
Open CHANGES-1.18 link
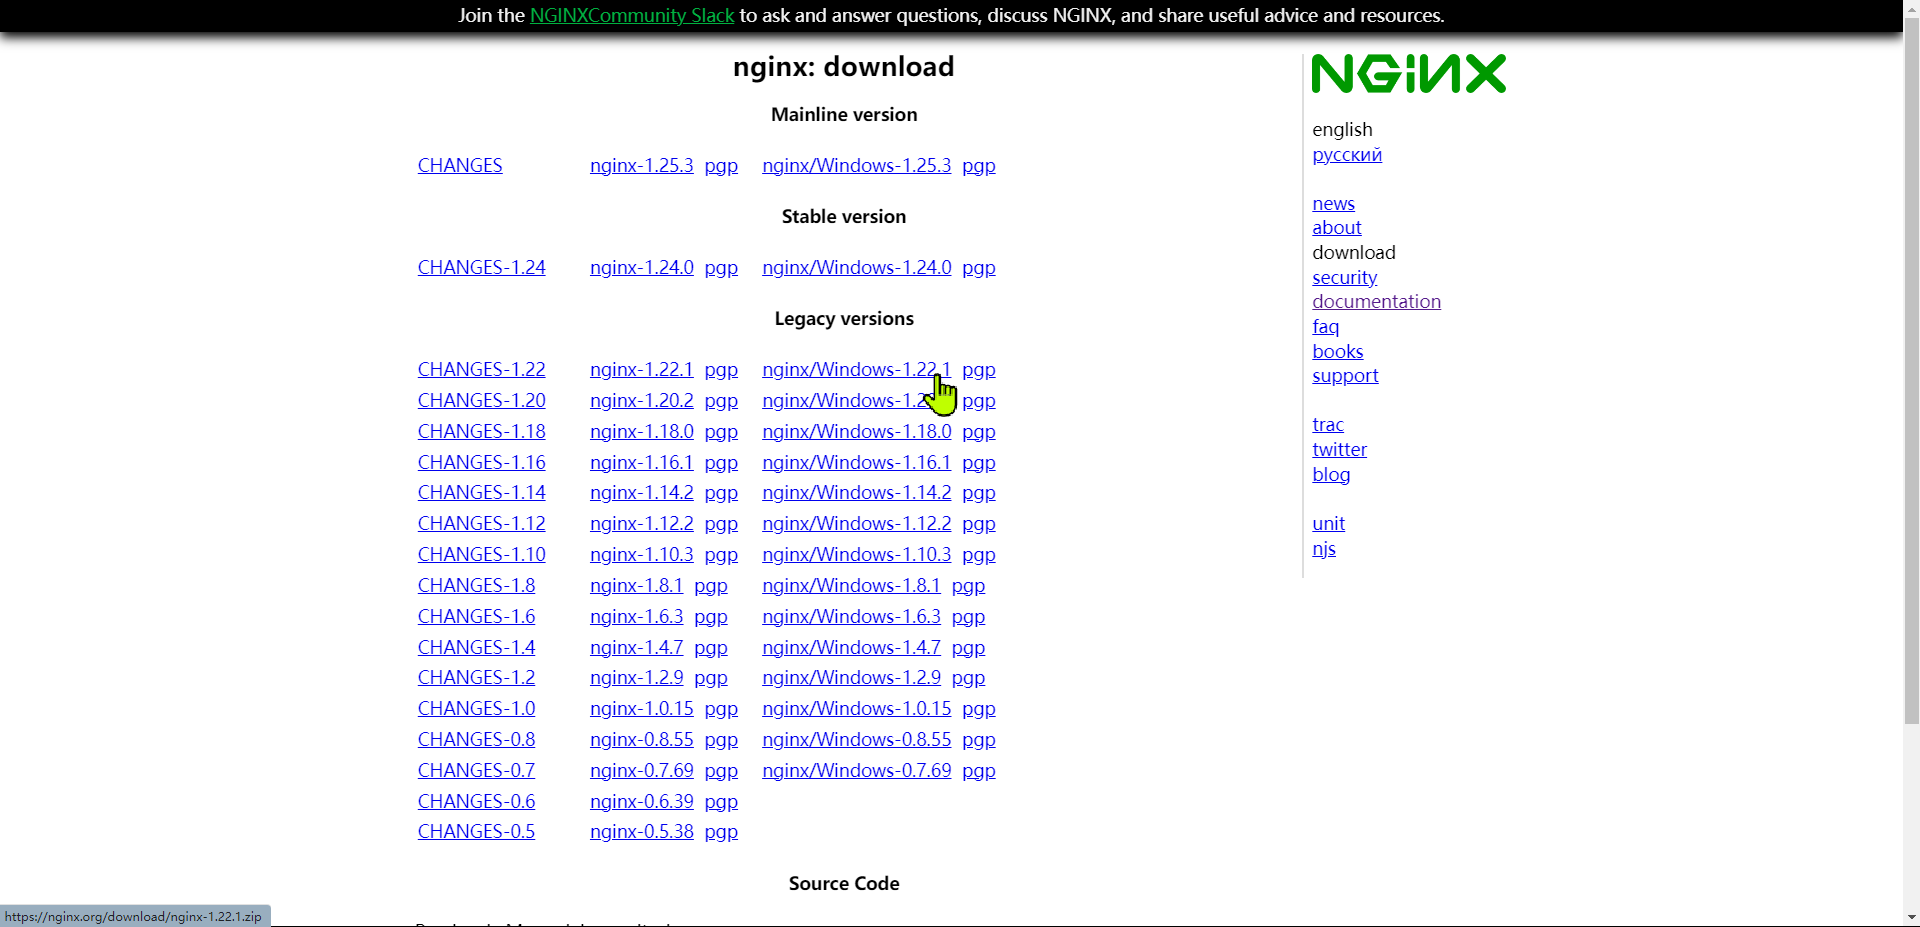pos(482,432)
